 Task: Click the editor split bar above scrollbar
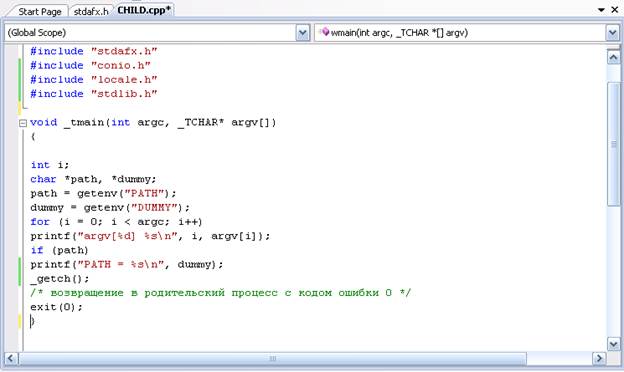(x=613, y=47)
